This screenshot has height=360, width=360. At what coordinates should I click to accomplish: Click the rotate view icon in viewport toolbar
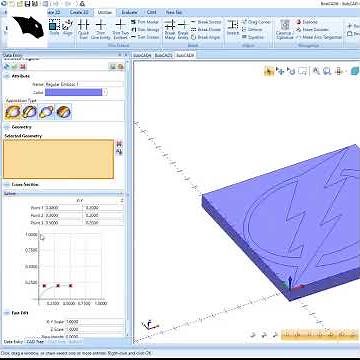pos(292,71)
